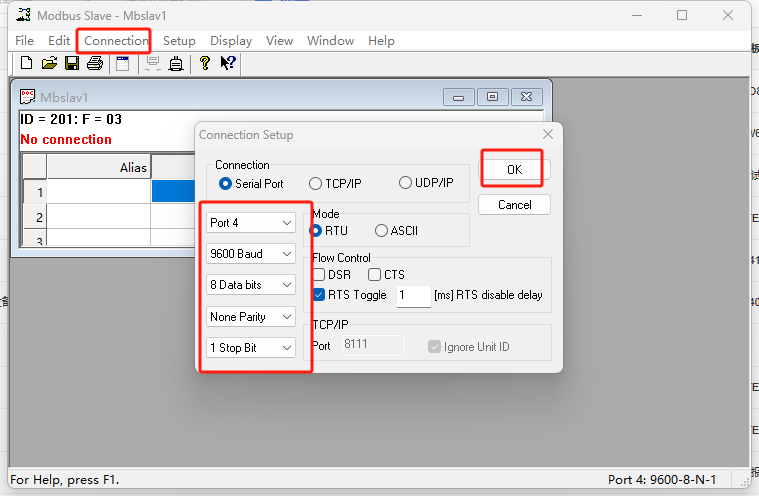Minimize the Mbslav1 child window

[458, 97]
